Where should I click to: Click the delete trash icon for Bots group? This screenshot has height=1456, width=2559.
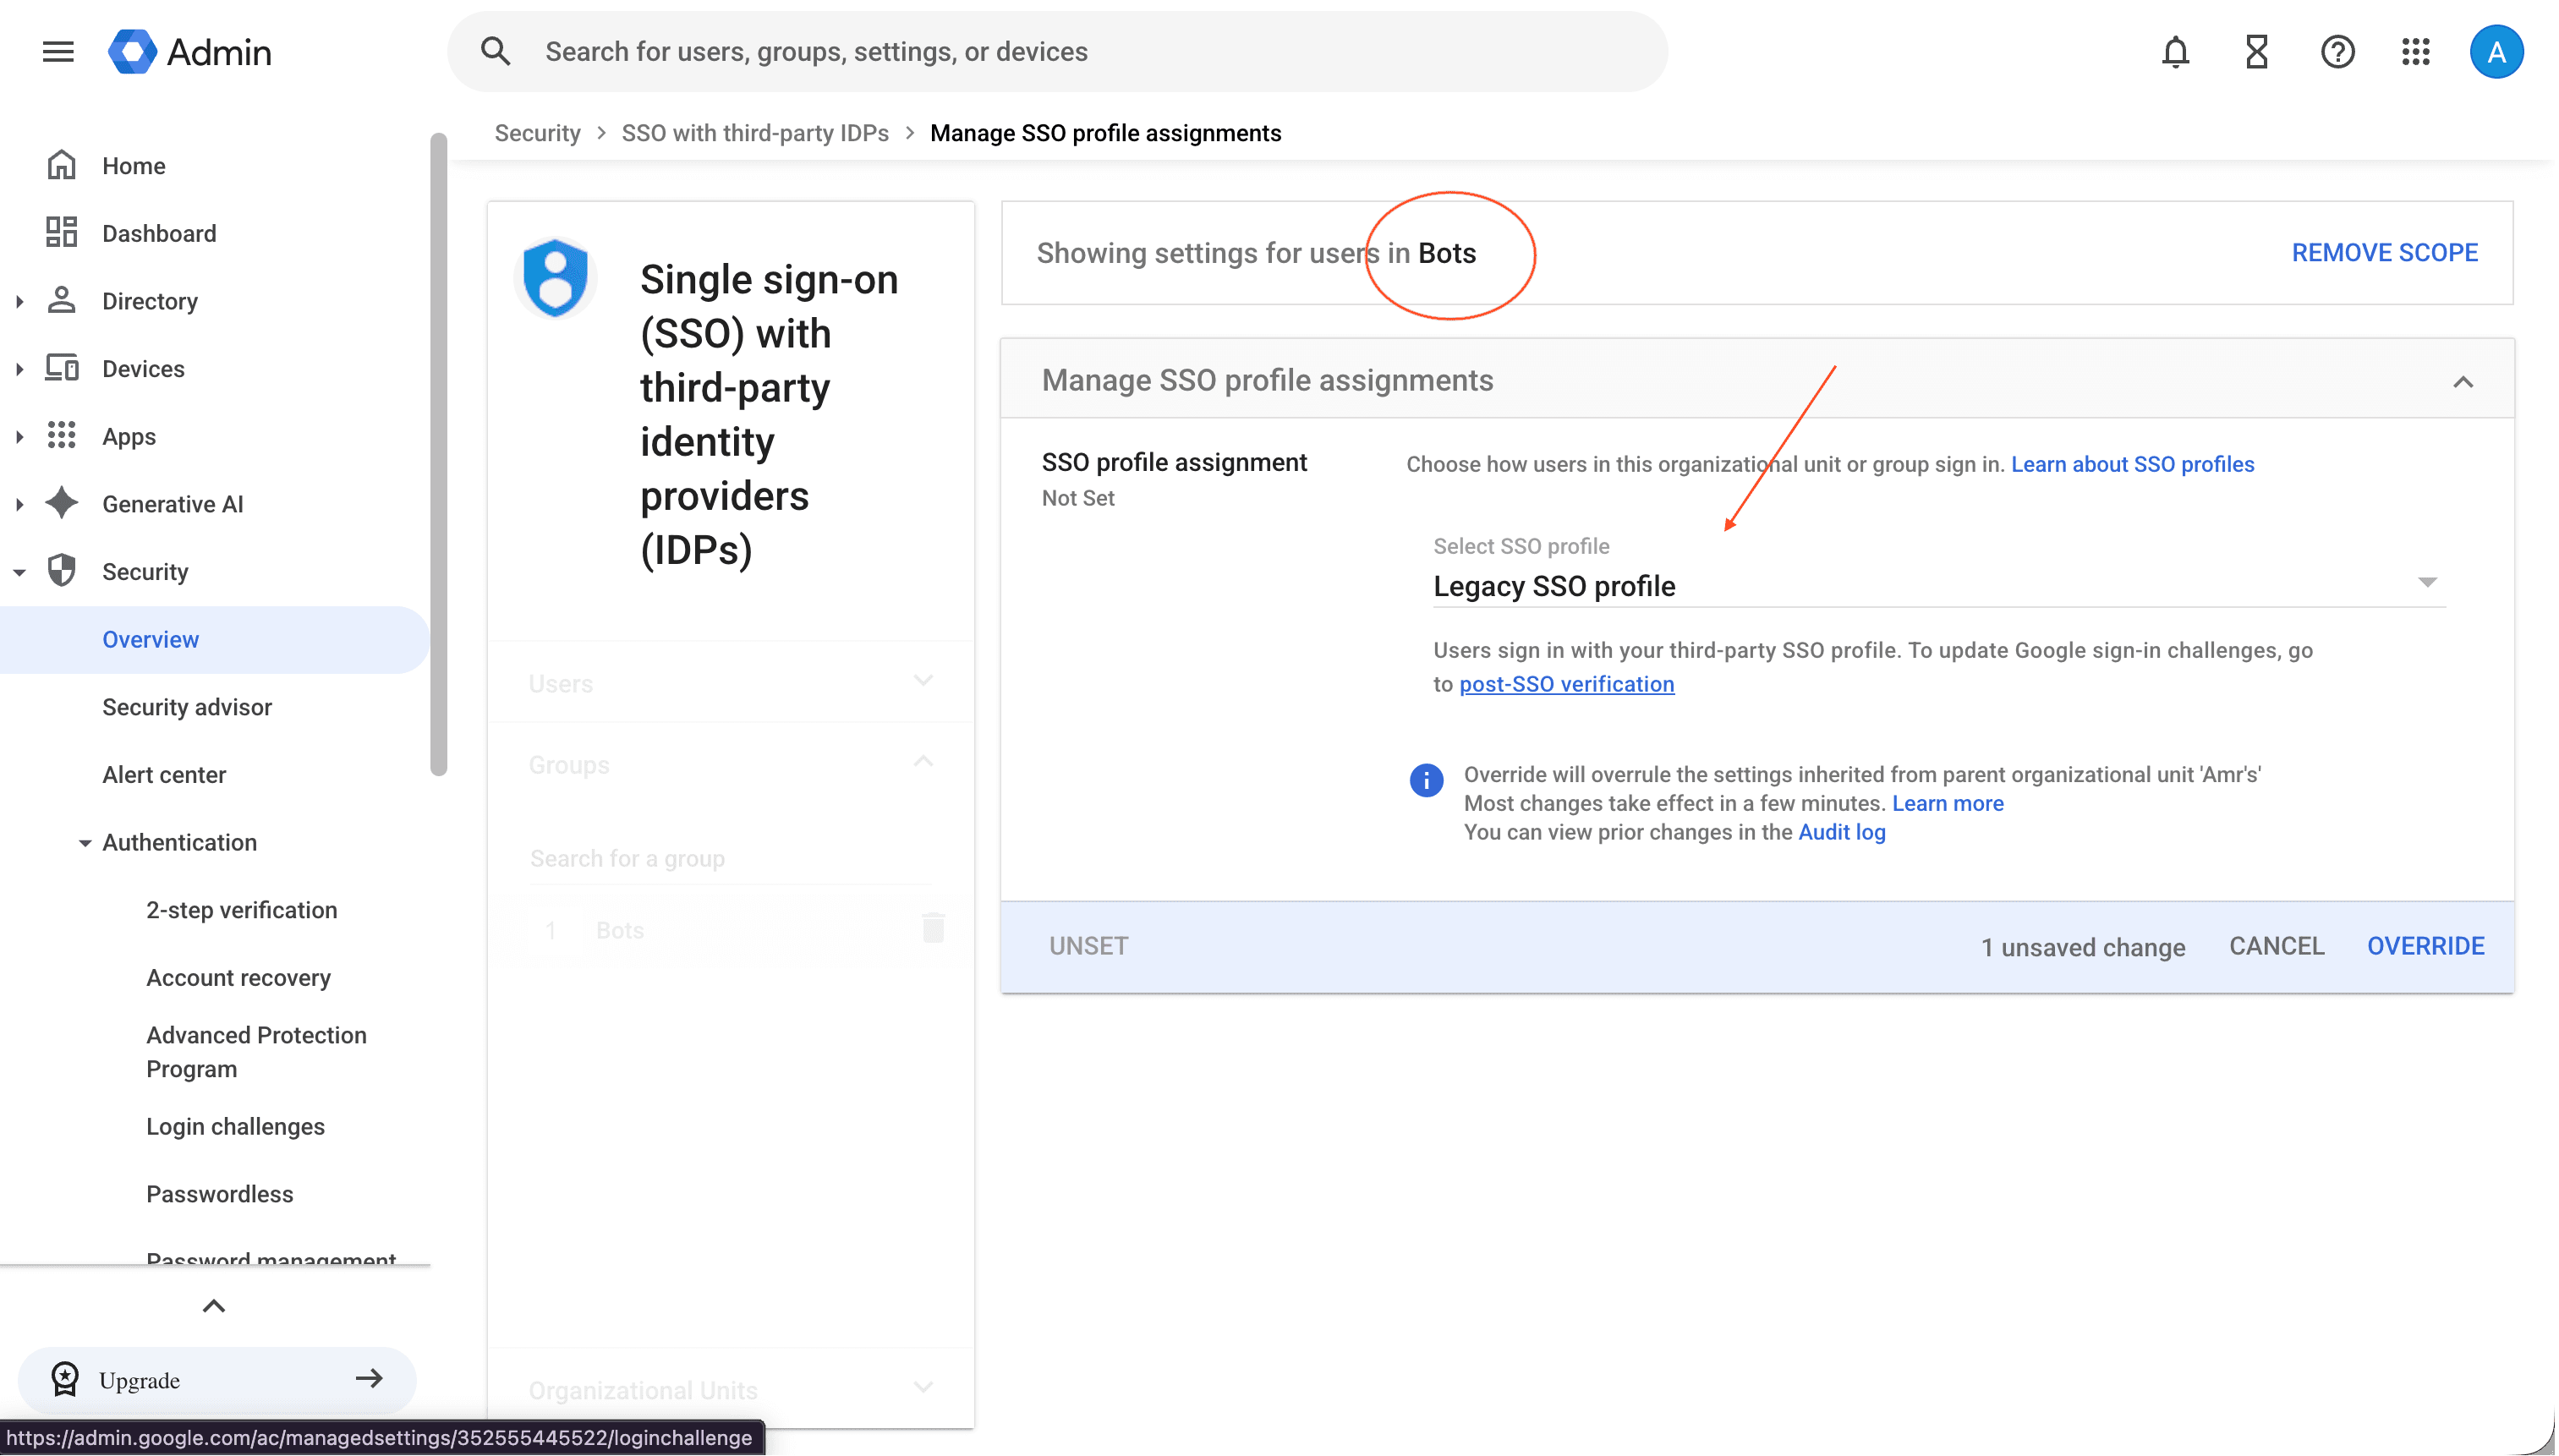[x=934, y=929]
